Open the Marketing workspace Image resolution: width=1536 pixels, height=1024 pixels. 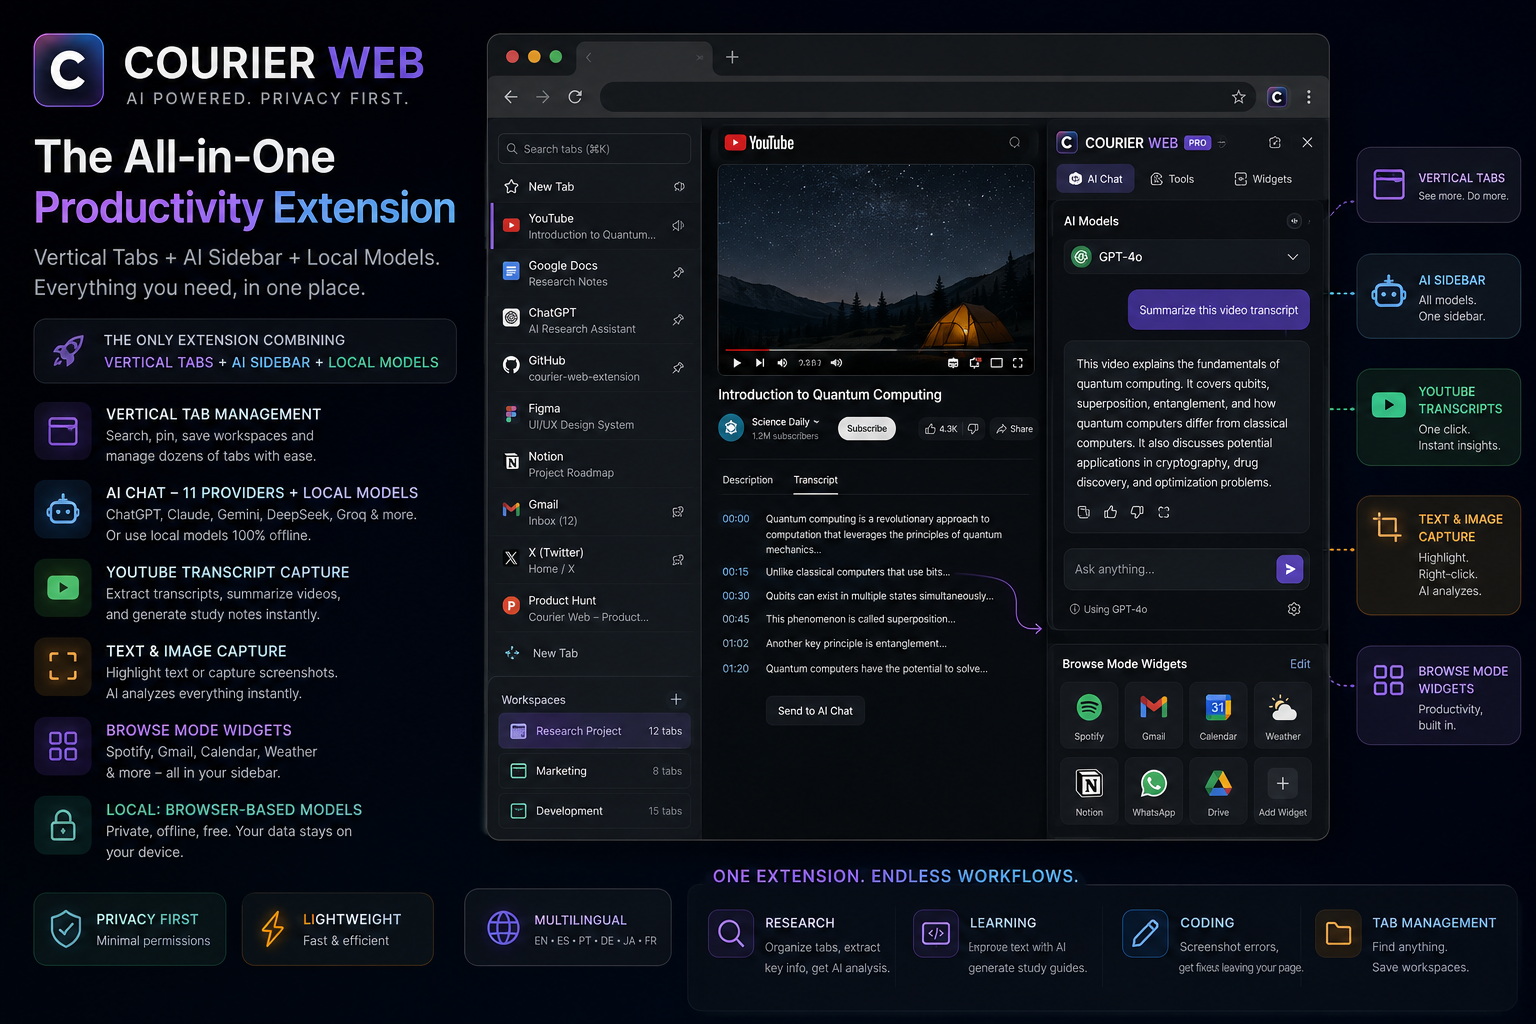pyautogui.click(x=595, y=771)
